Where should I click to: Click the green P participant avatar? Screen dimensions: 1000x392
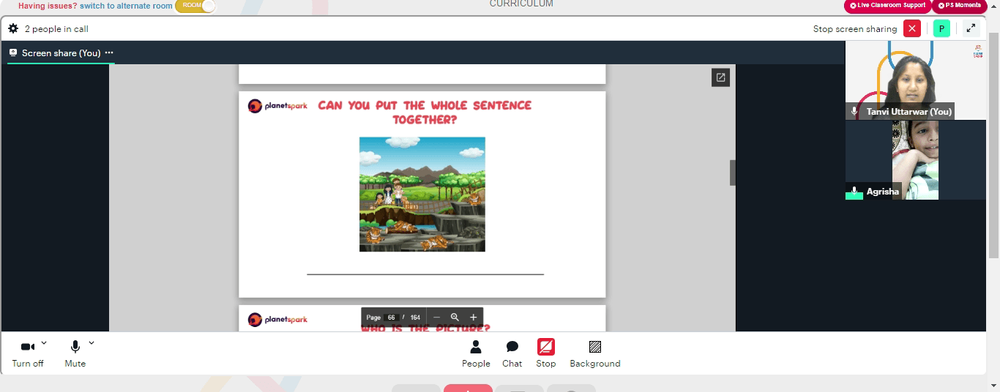coord(941,29)
